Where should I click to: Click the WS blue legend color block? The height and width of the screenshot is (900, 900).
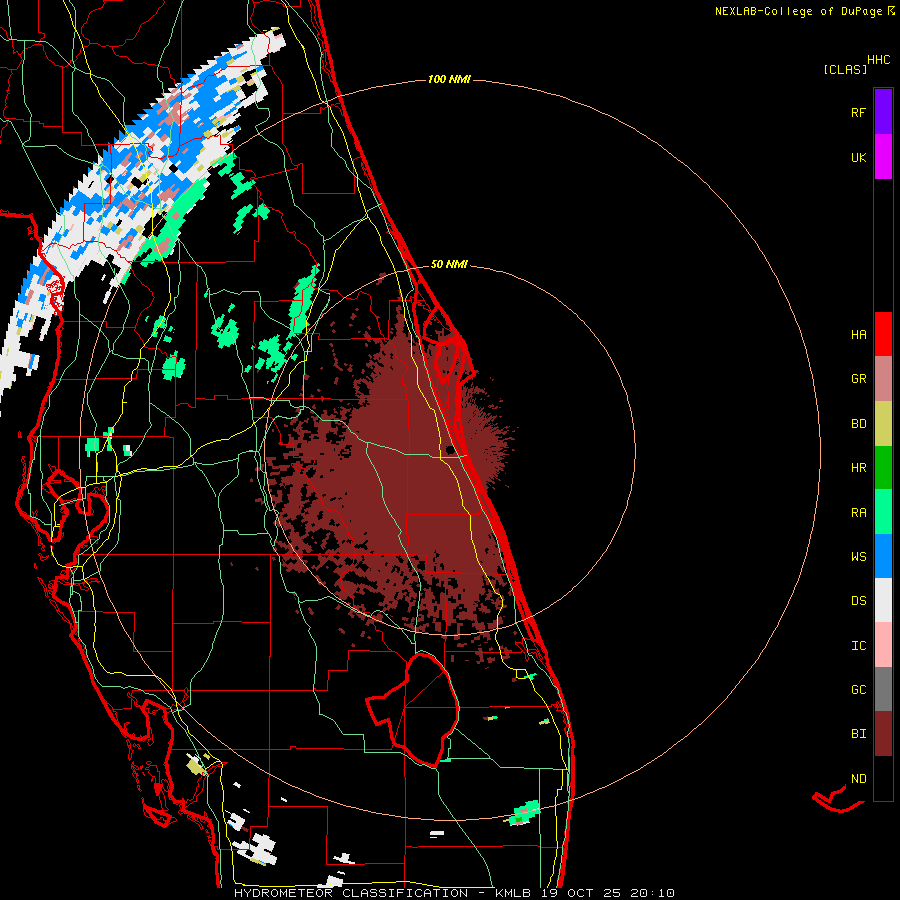pos(883,556)
